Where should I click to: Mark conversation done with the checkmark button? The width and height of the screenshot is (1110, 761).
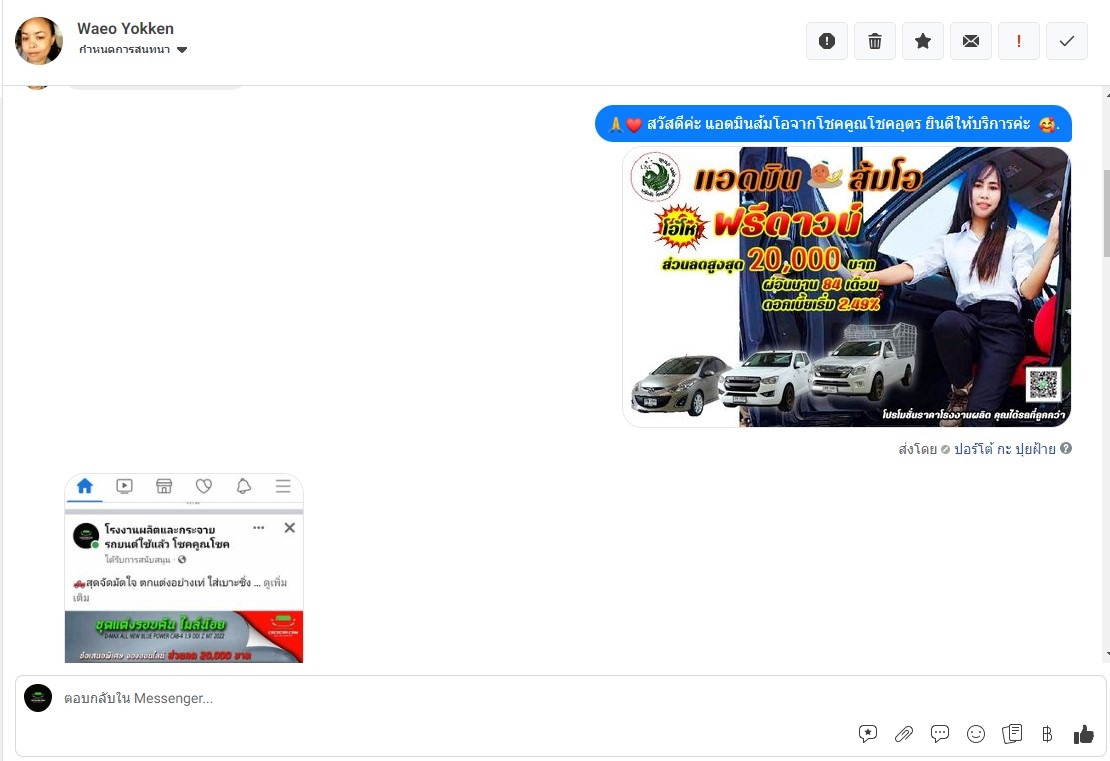(x=1067, y=41)
